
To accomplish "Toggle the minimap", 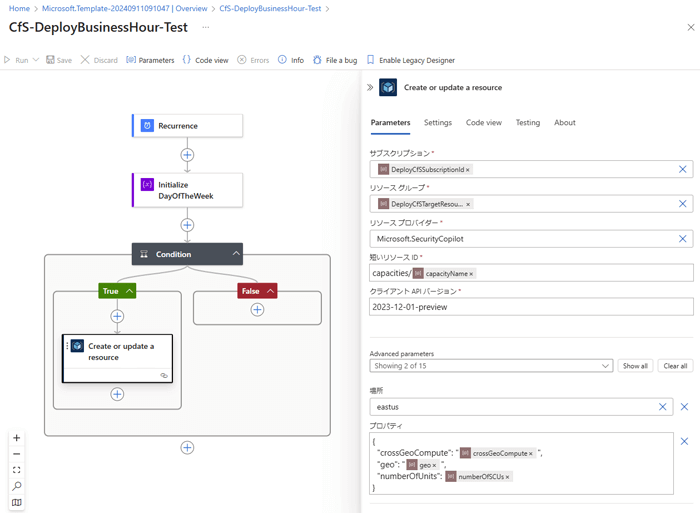I will (17, 502).
